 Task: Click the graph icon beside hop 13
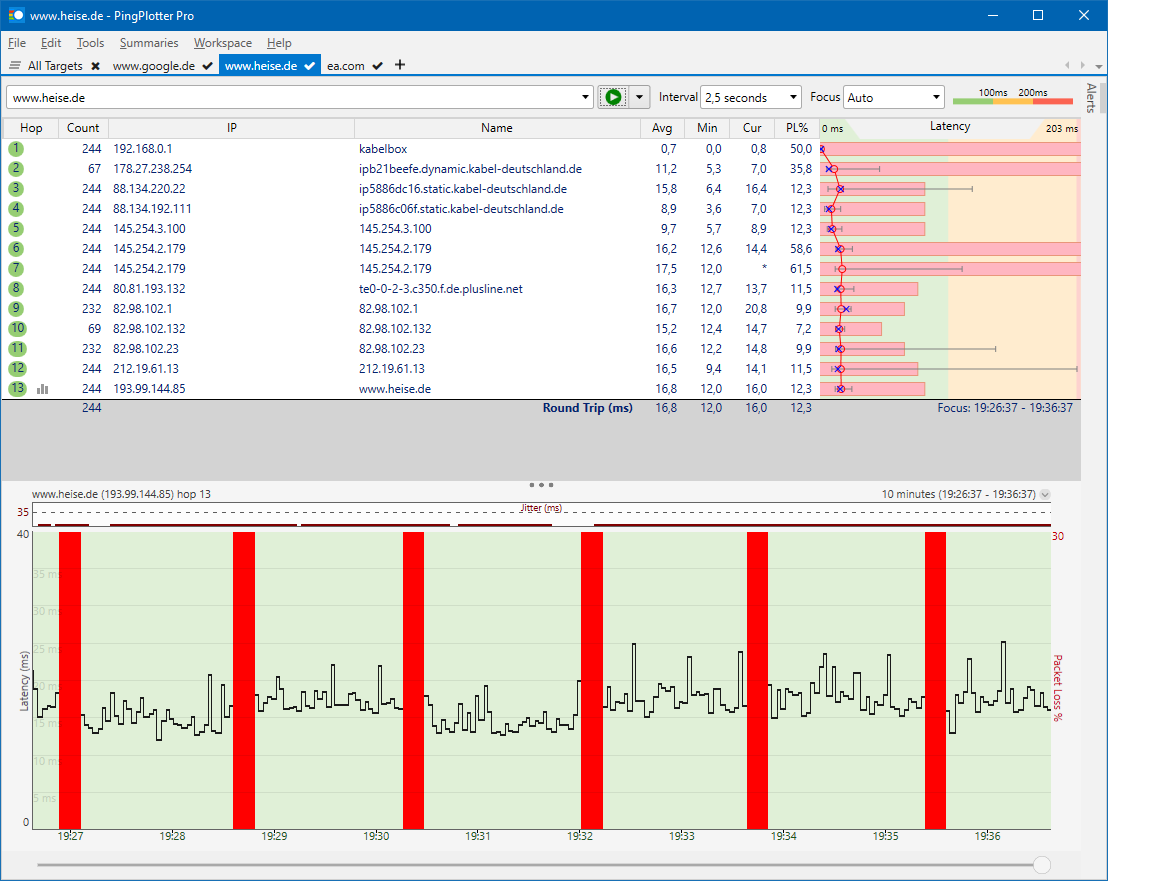coord(43,389)
